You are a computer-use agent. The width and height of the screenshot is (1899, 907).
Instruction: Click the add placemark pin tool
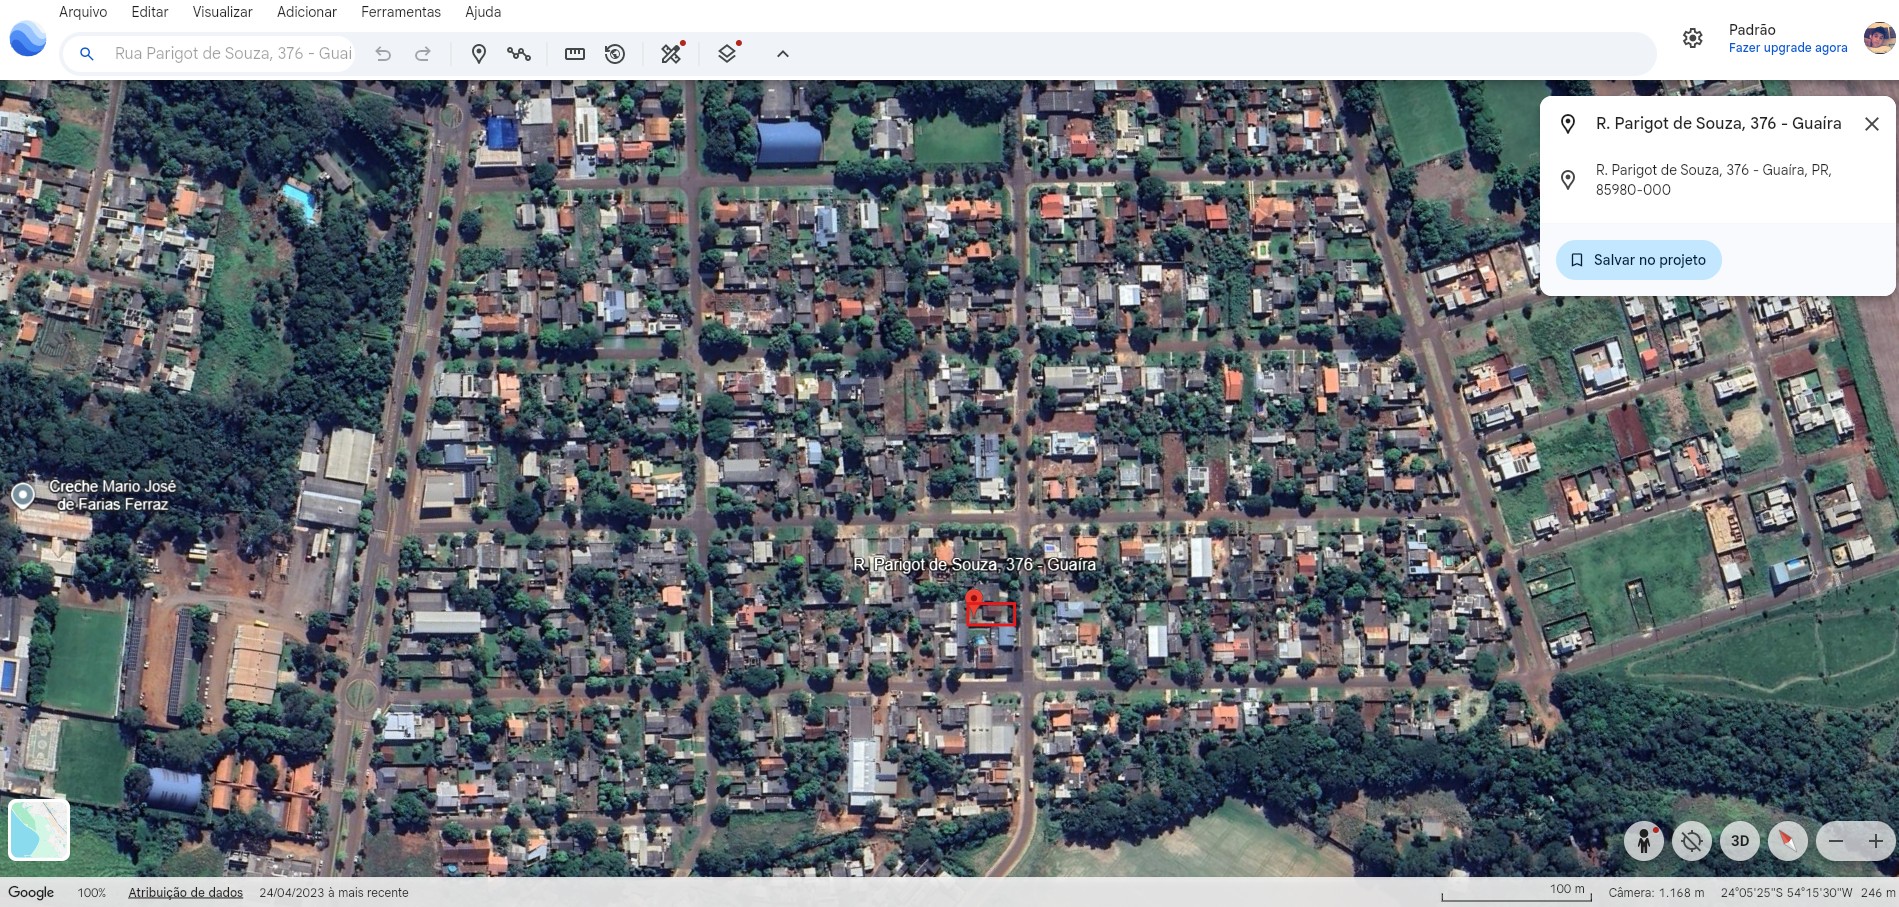coord(479,54)
